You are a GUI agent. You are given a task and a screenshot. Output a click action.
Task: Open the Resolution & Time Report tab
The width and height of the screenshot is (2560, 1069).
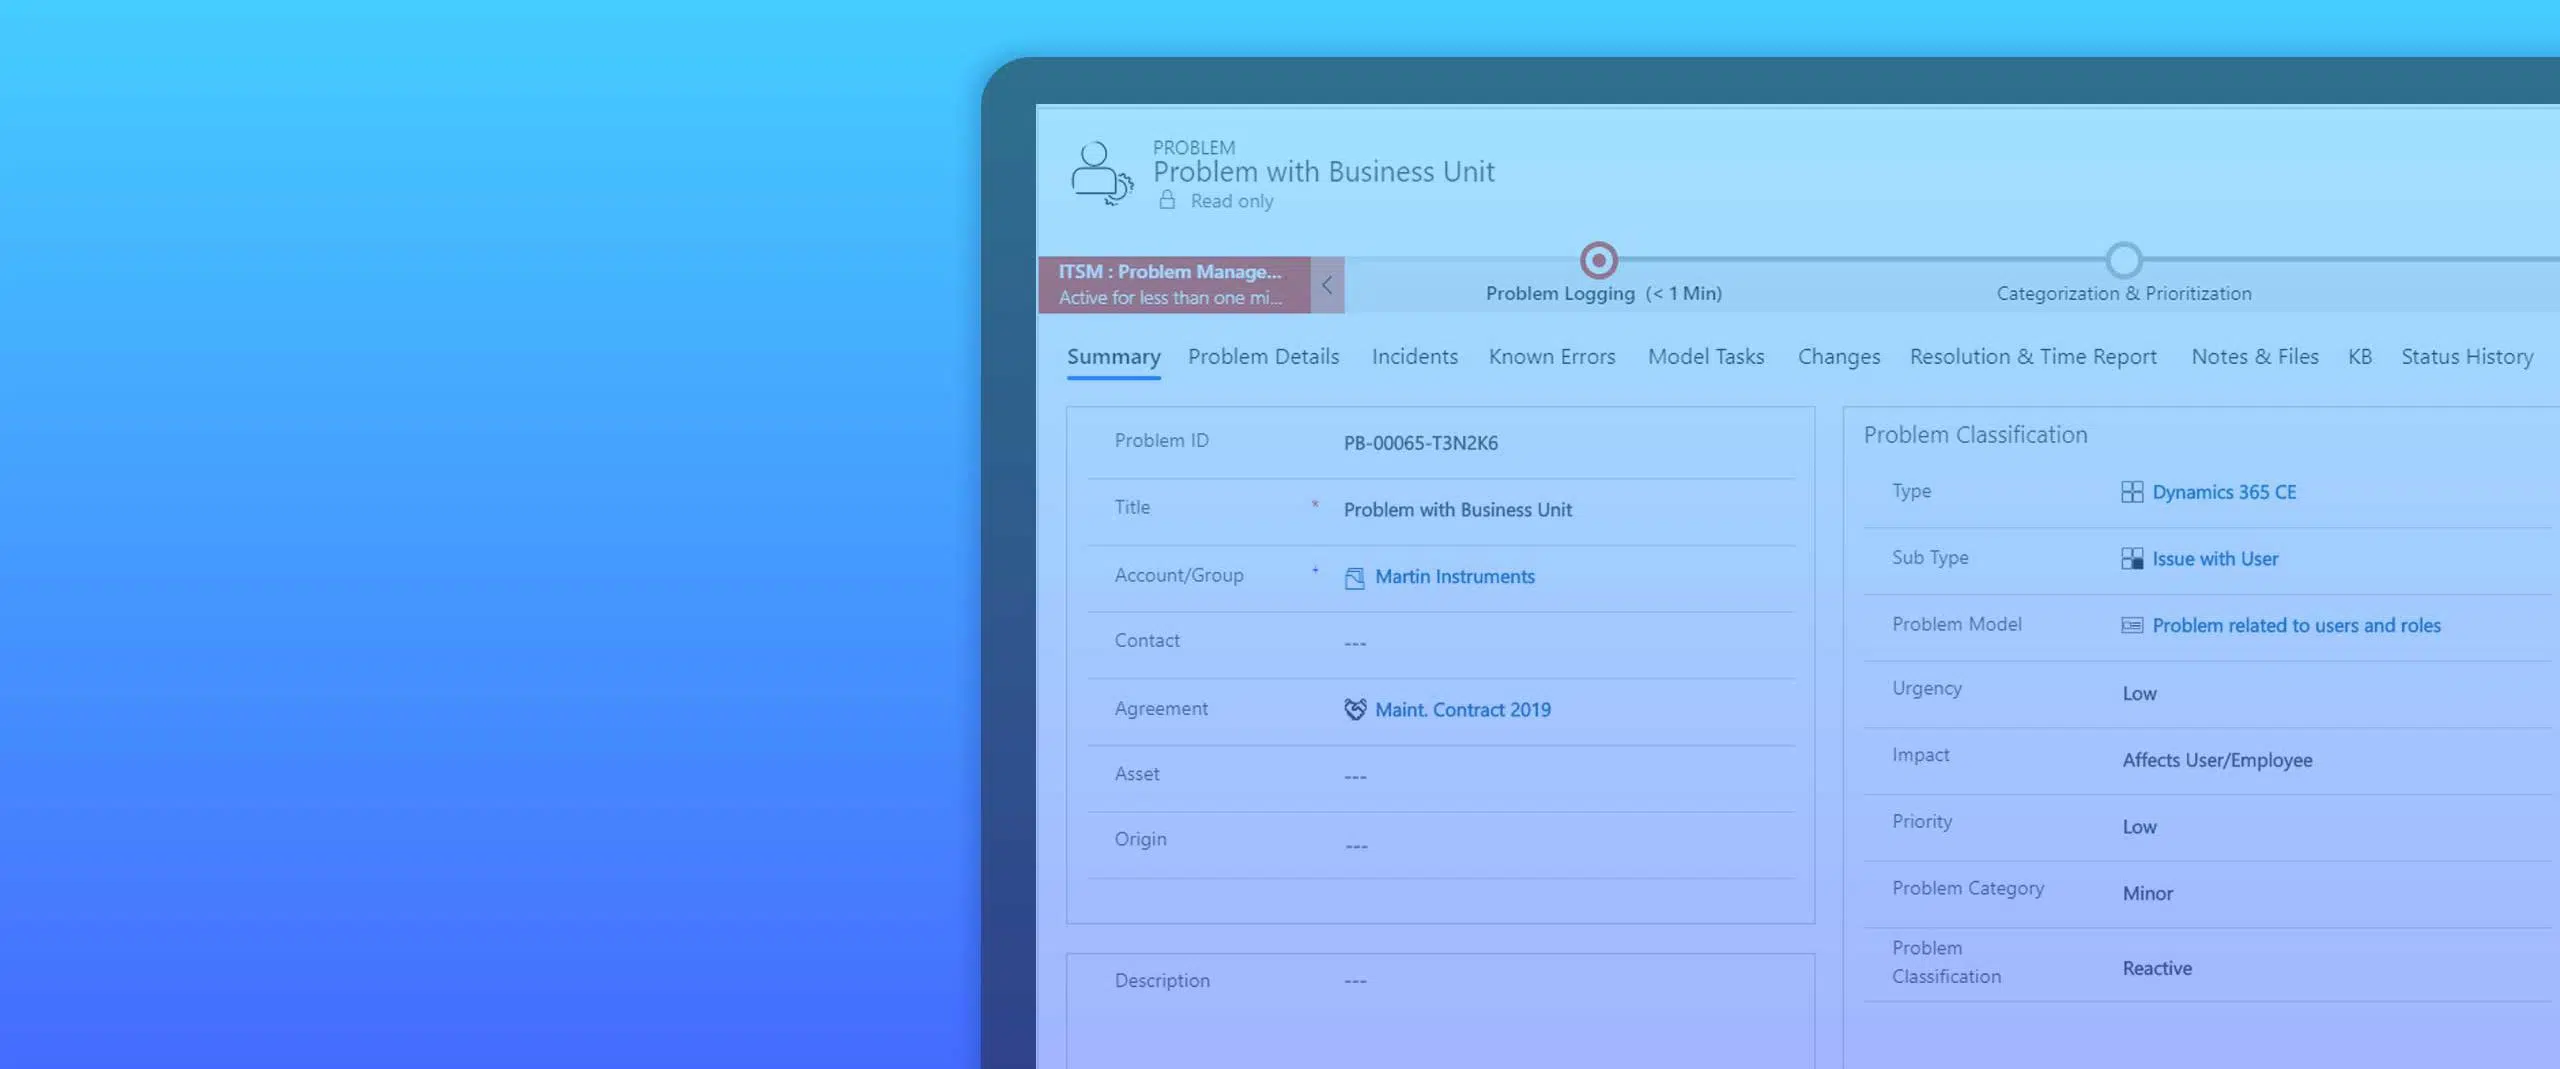point(2032,357)
